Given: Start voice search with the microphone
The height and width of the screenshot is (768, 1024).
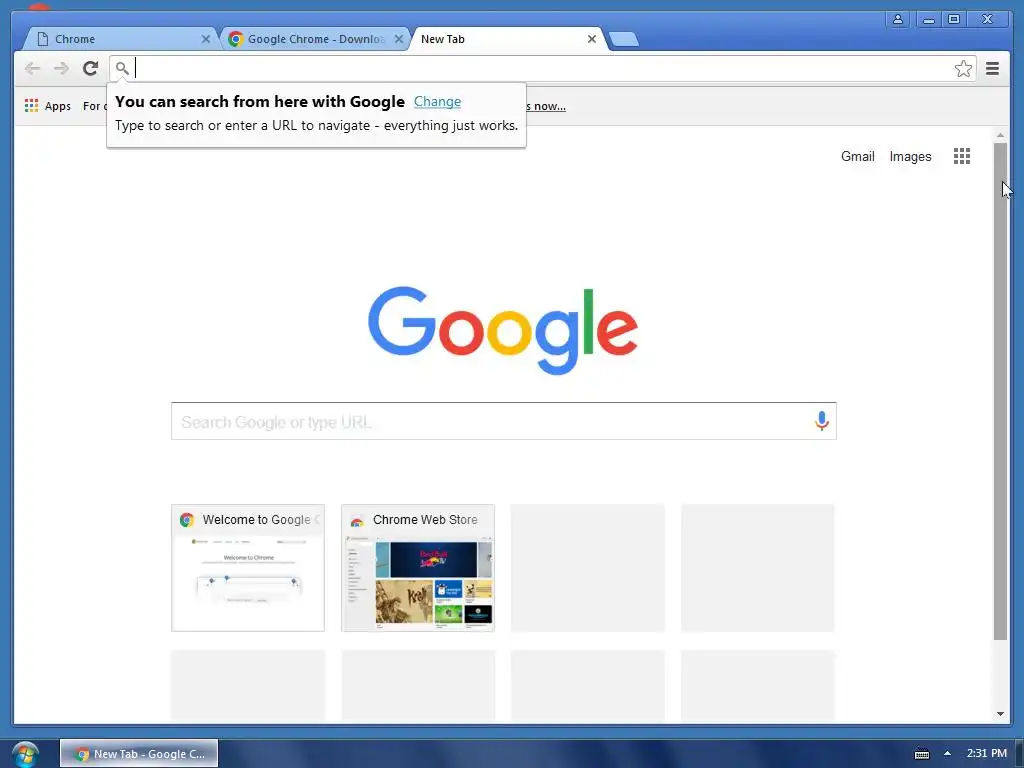Looking at the screenshot, I should click(822, 421).
